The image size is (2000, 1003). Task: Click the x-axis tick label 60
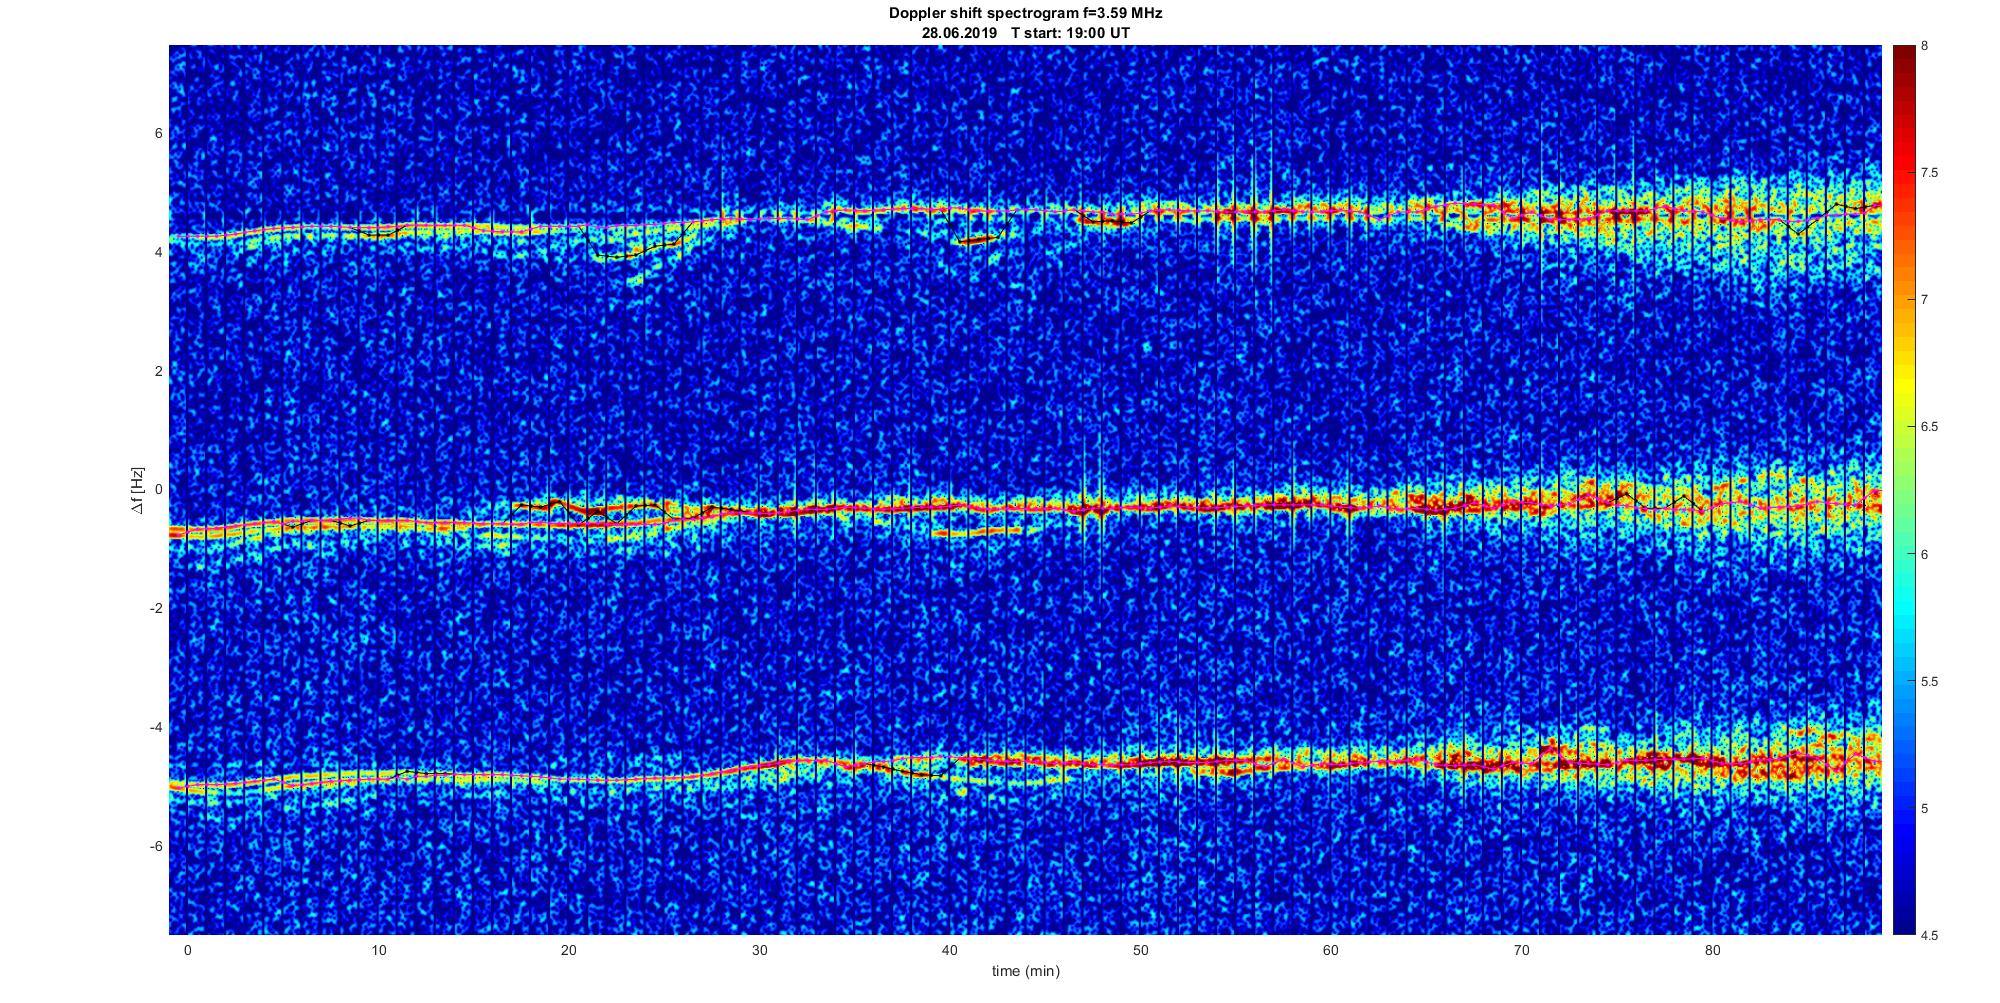click(x=1331, y=950)
